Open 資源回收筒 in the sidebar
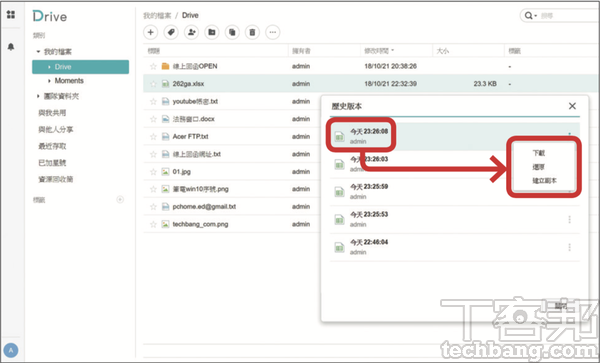This screenshot has height=363, width=600. (55, 179)
